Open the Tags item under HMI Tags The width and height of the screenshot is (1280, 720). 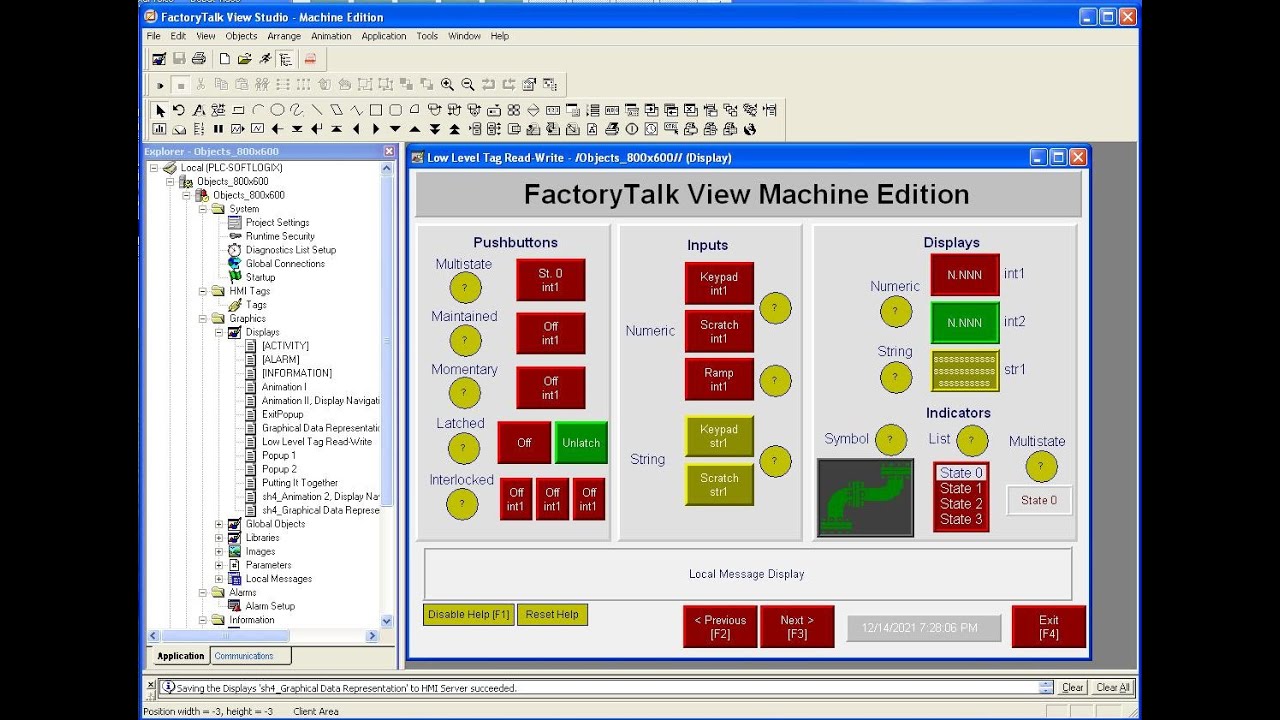tap(256, 305)
